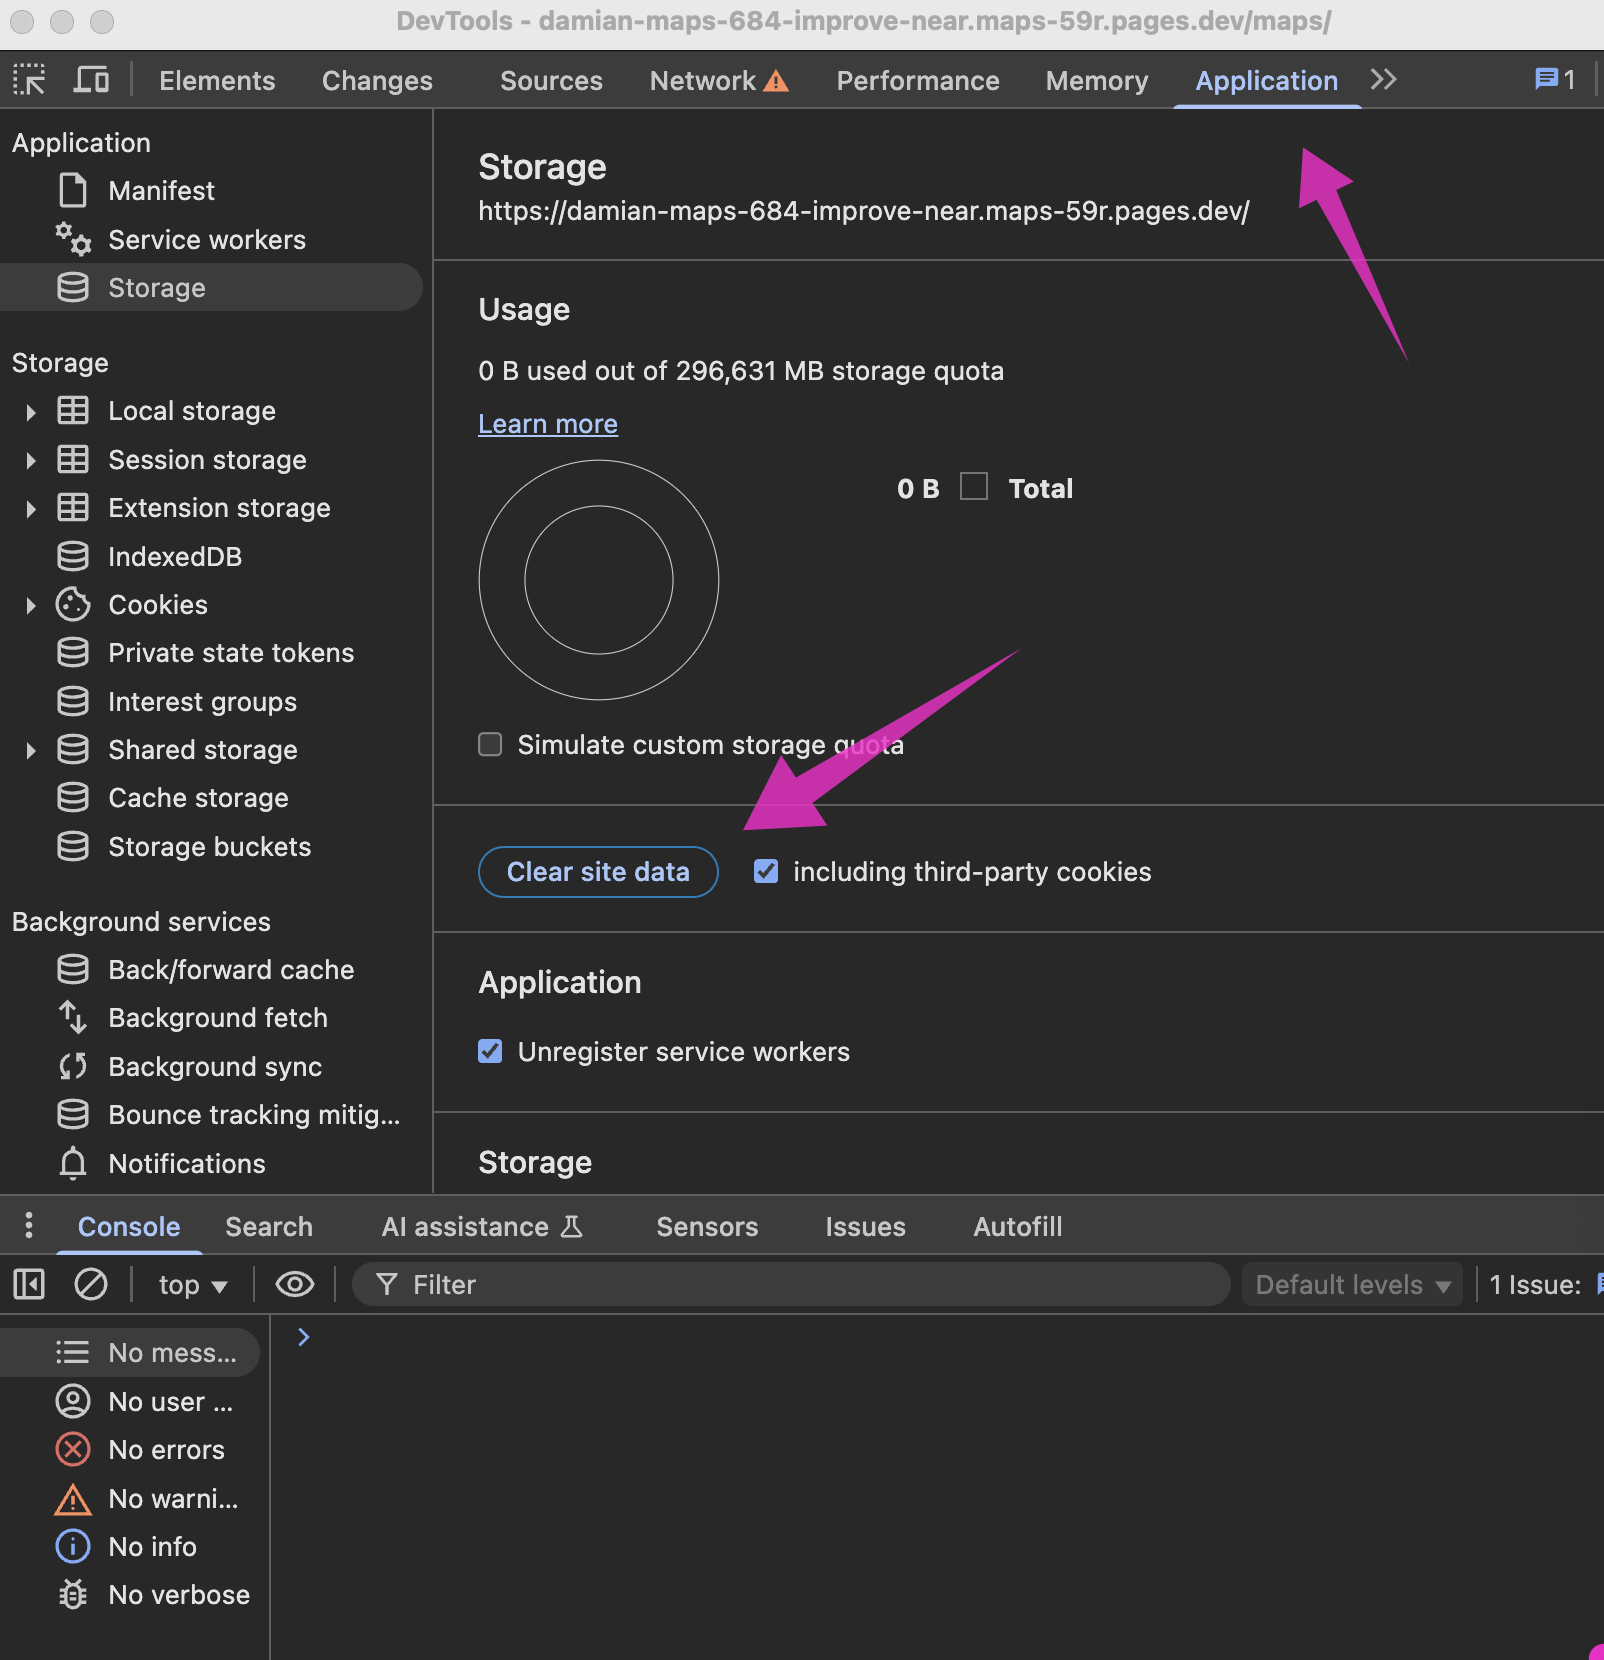1604x1660 pixels.
Task: Expand the Local storage tree
Action: pyautogui.click(x=31, y=412)
